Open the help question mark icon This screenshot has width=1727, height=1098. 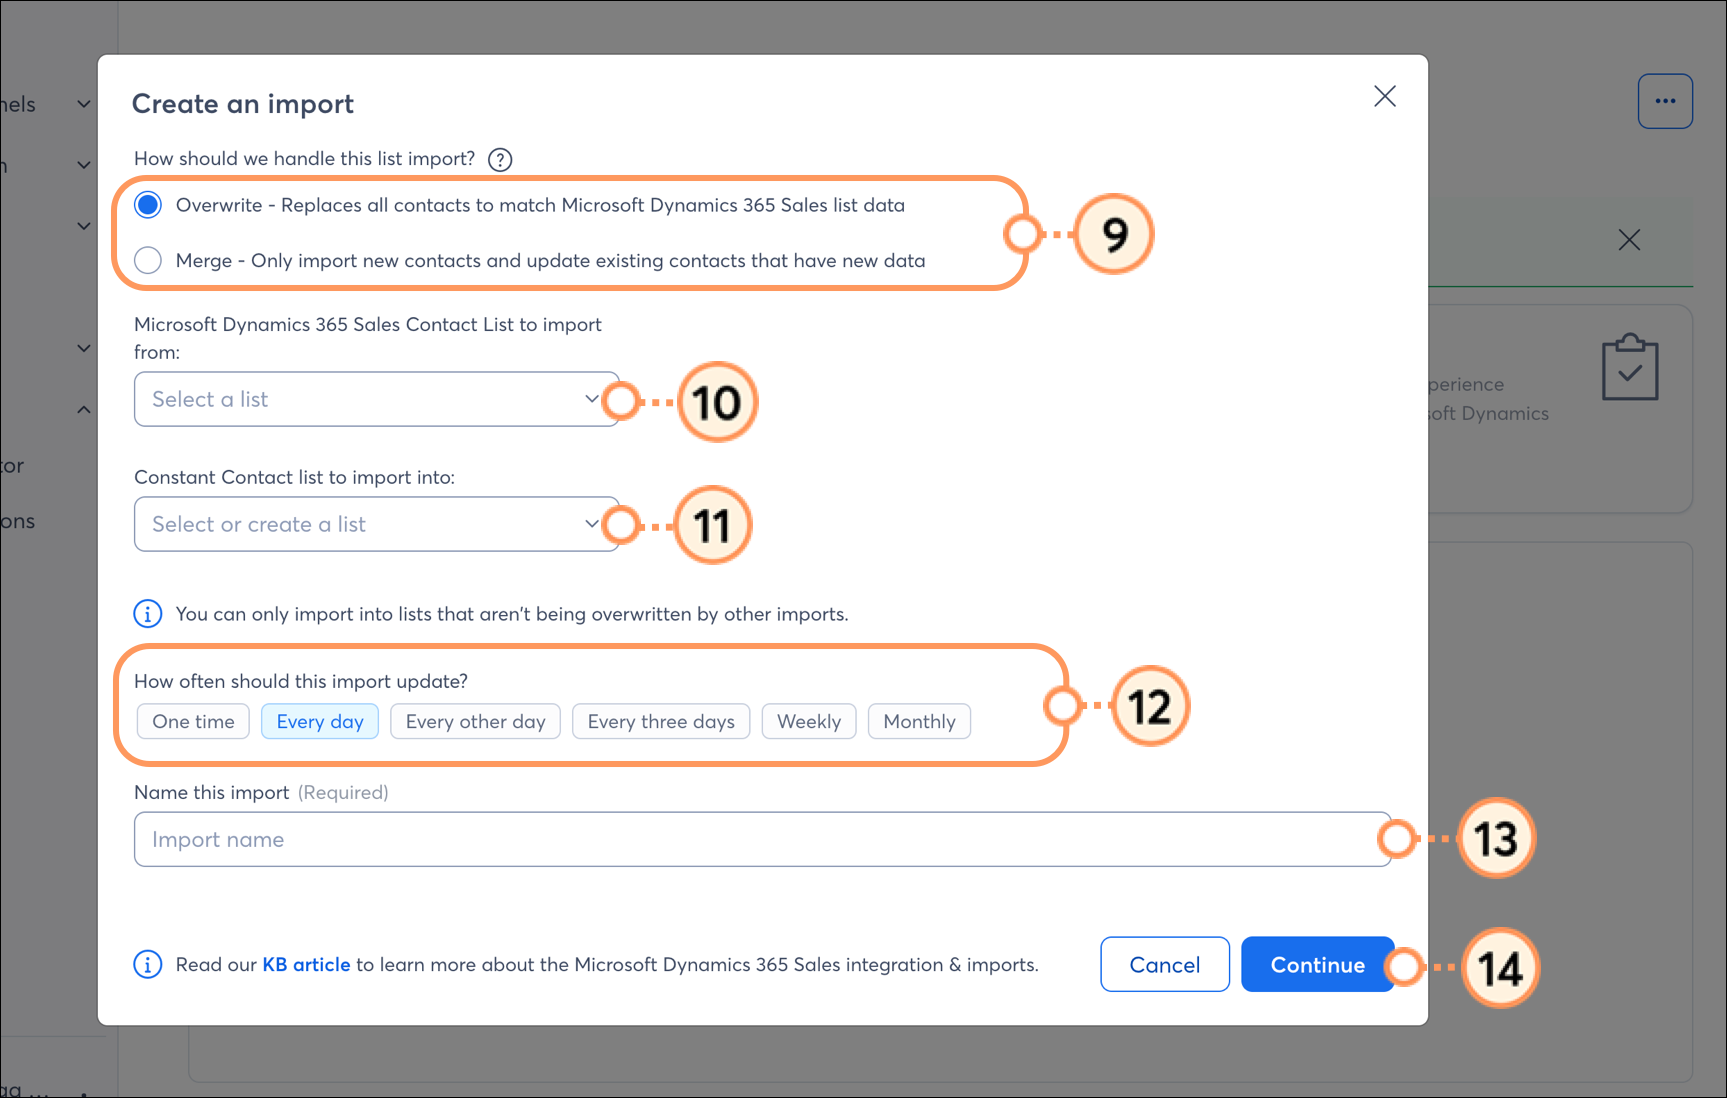pyautogui.click(x=500, y=159)
